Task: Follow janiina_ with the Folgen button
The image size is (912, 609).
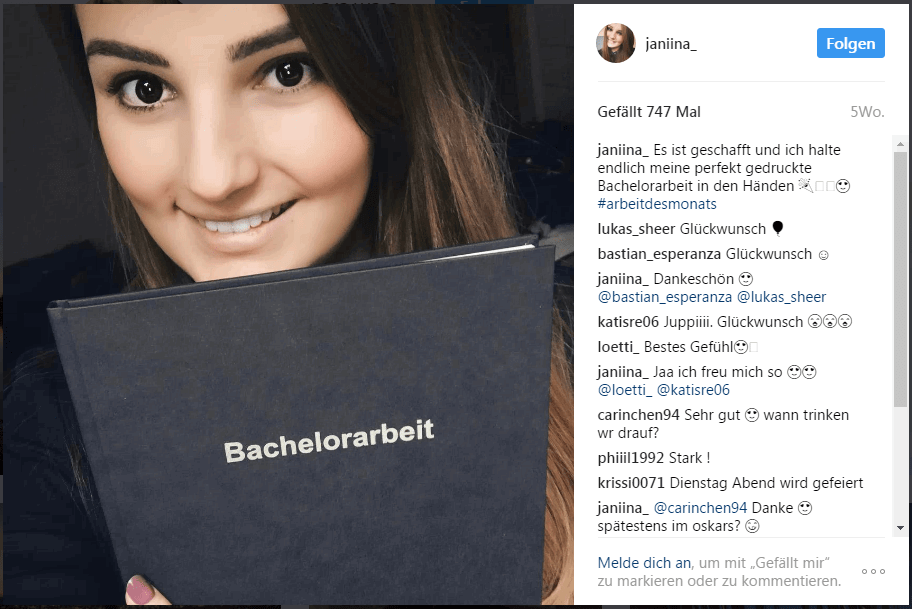Action: click(850, 43)
